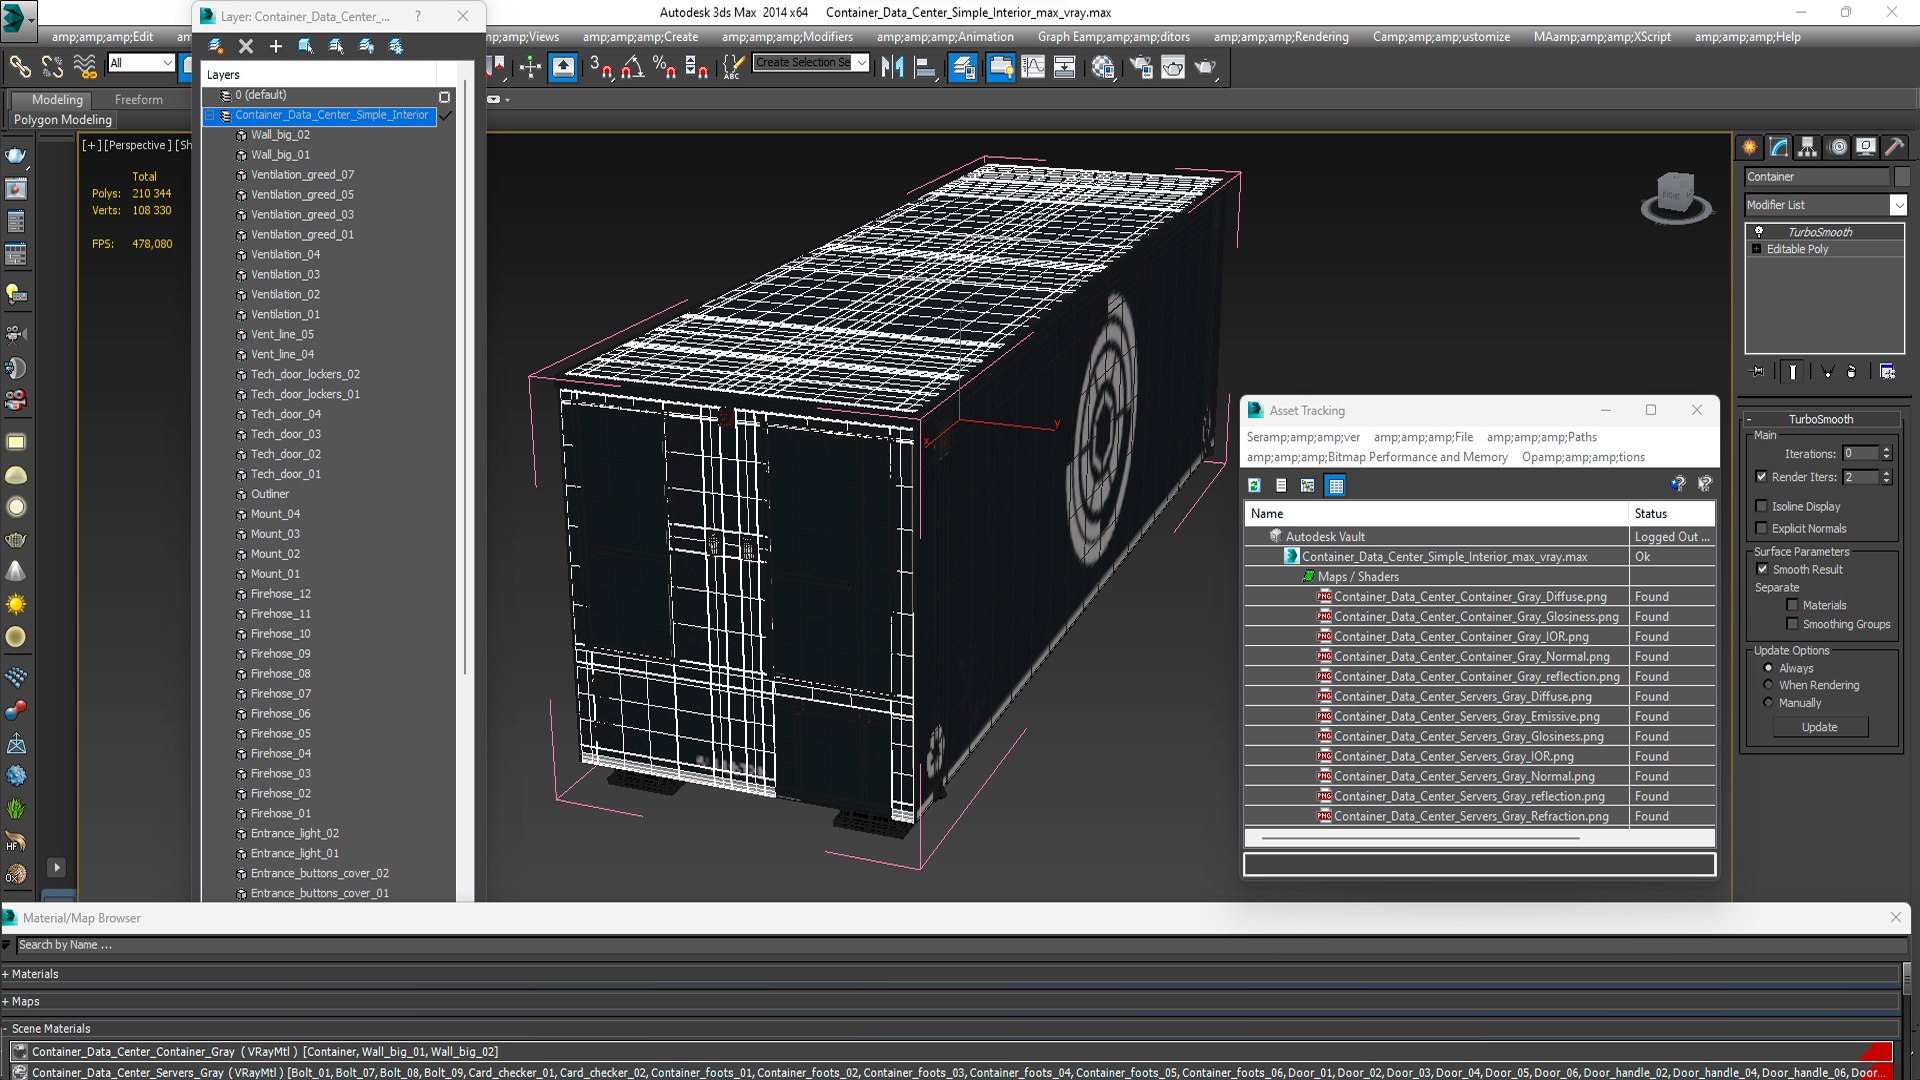Collapse Scene Materials section
This screenshot has height=1080, width=1920.
6,1028
